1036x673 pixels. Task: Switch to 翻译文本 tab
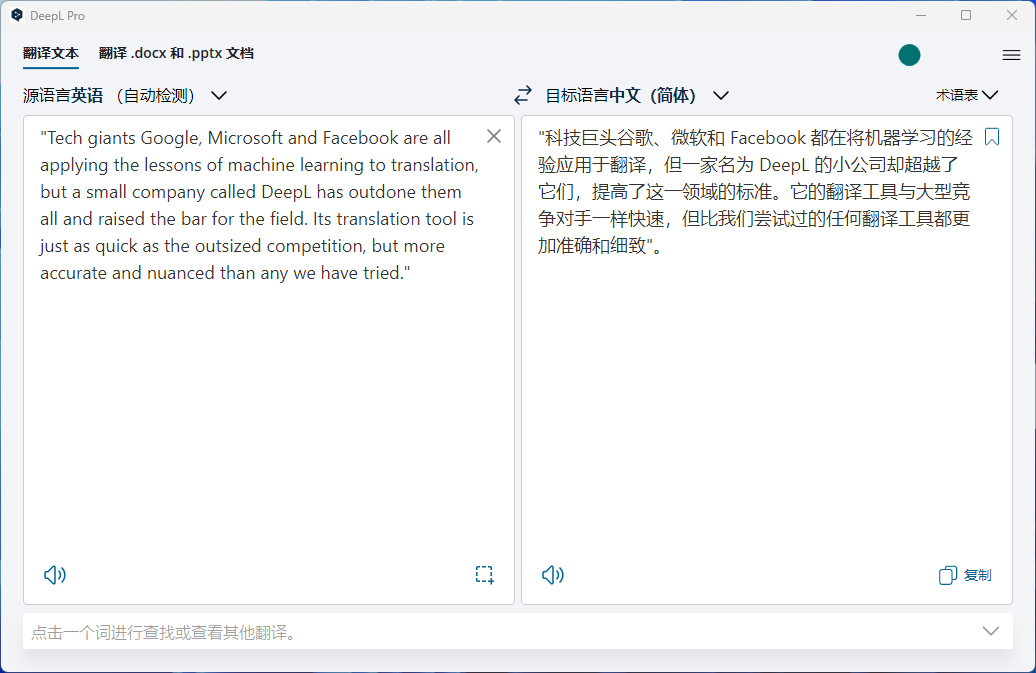click(x=51, y=54)
